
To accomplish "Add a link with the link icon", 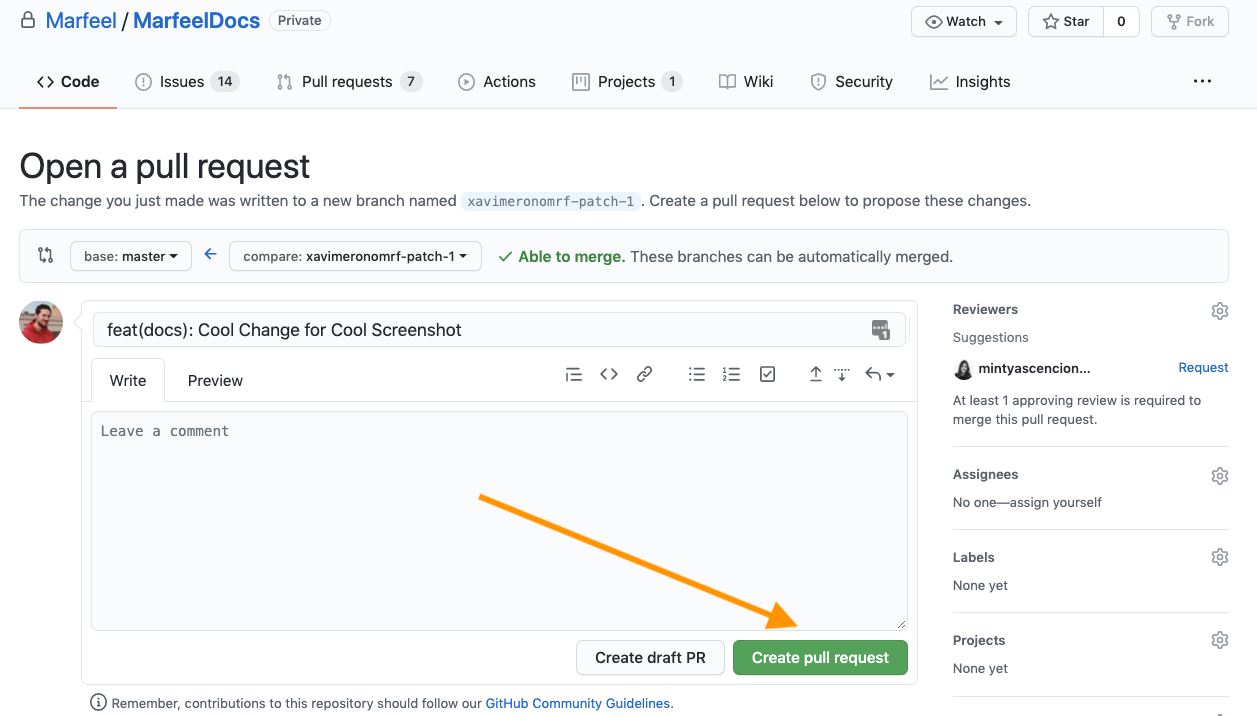I will 645,374.
